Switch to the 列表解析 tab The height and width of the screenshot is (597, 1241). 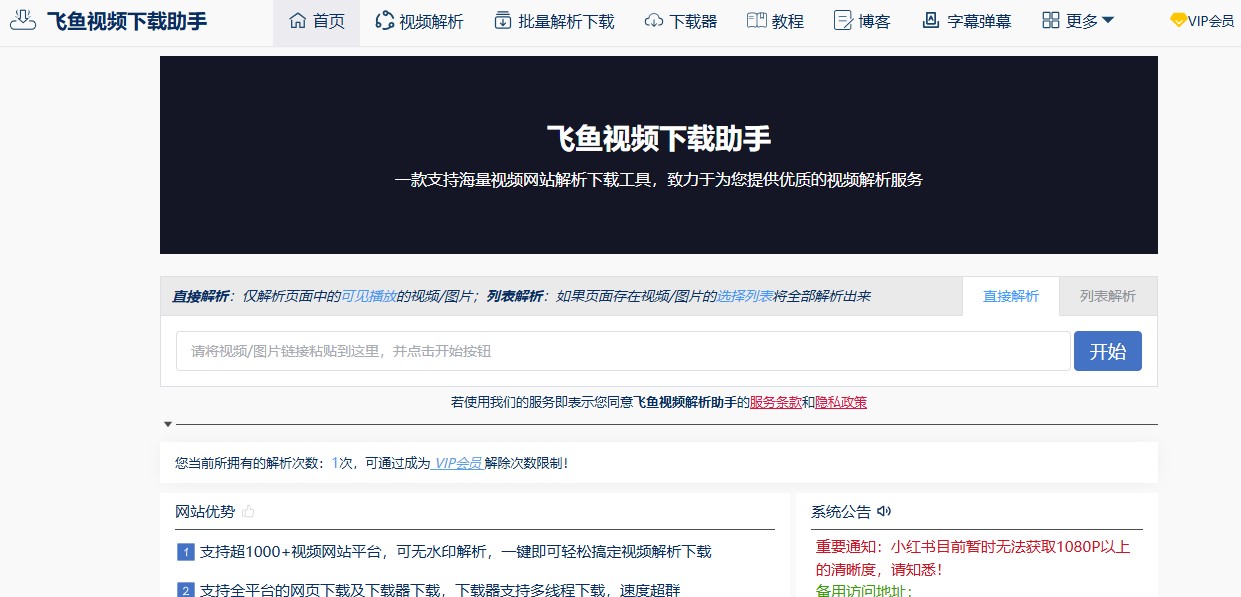(1108, 296)
